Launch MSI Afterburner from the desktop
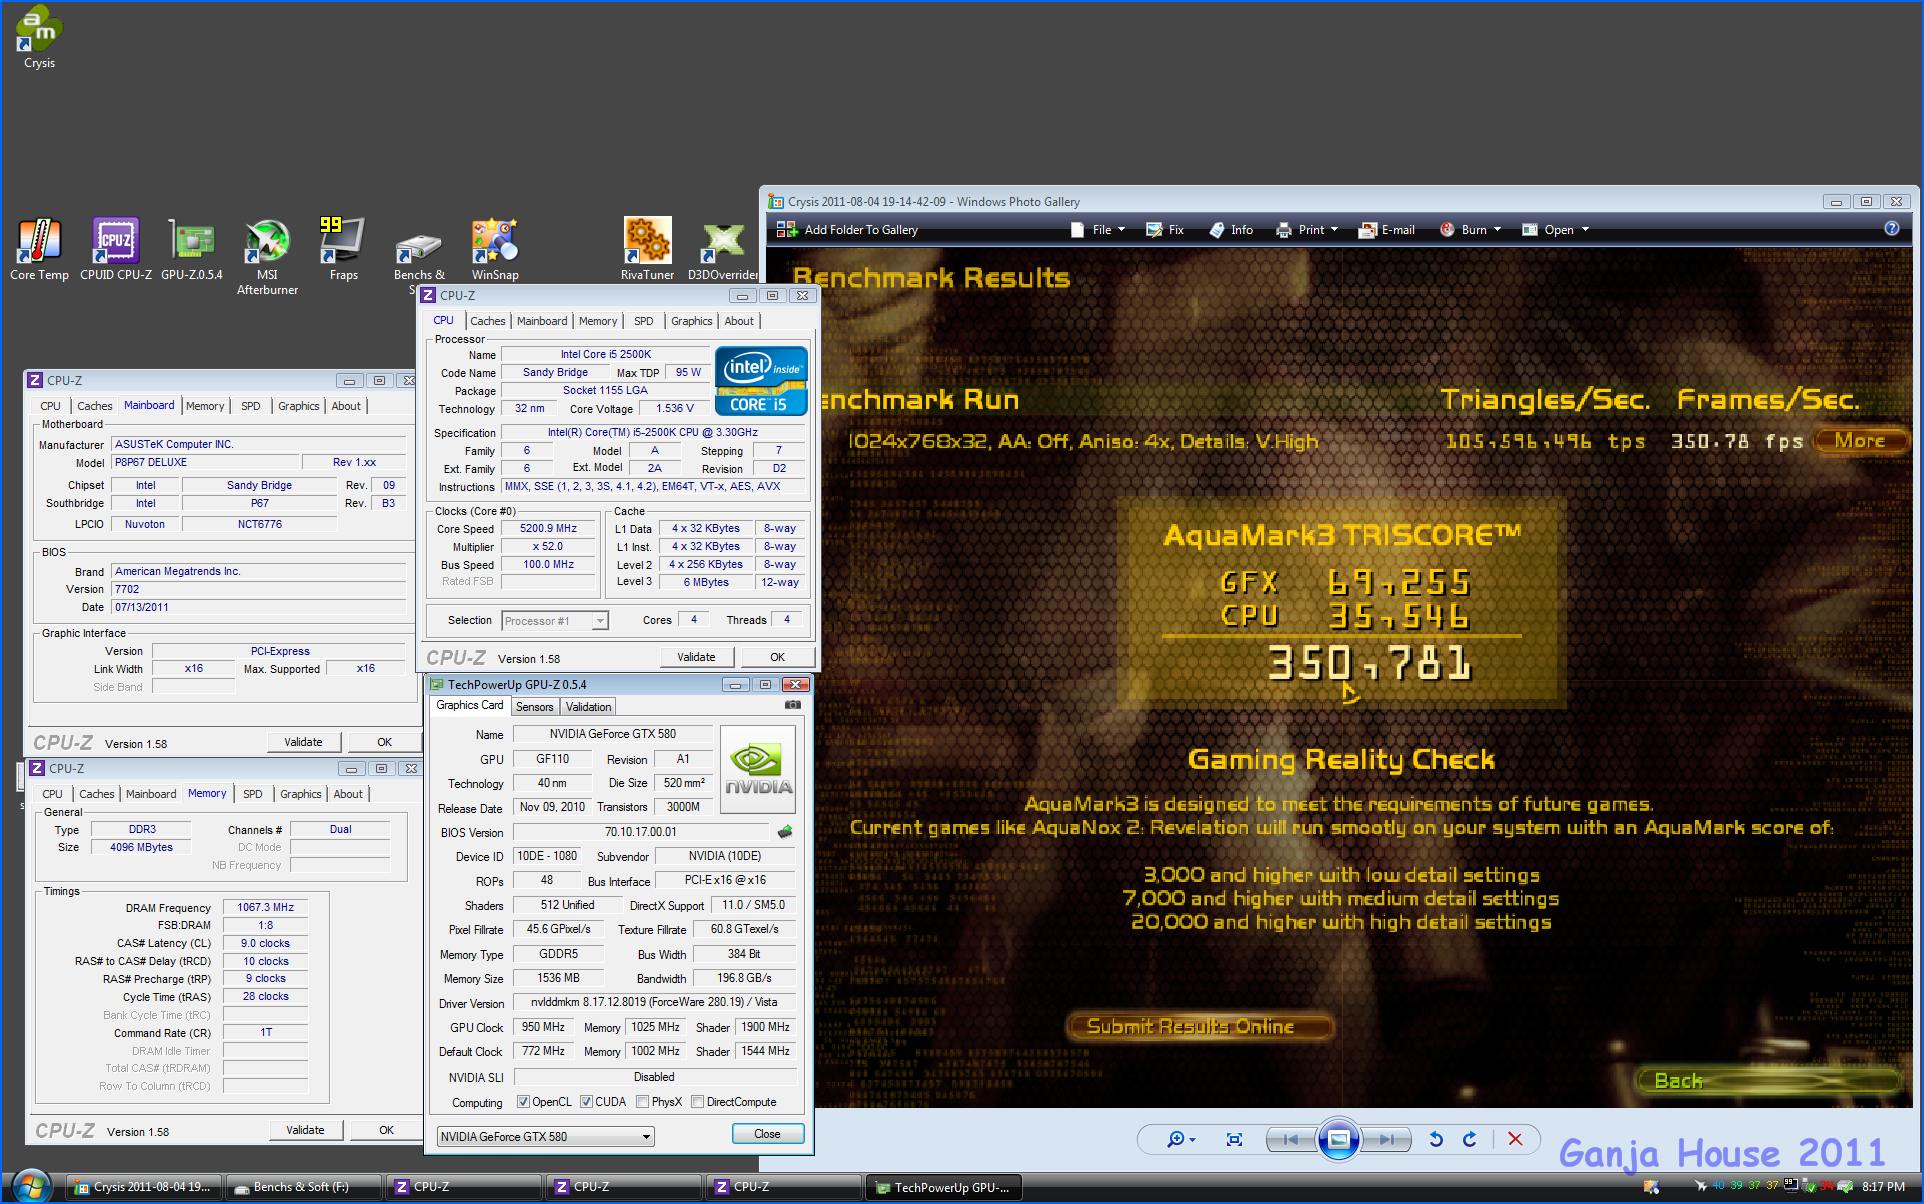The width and height of the screenshot is (1924, 1204). point(267,257)
